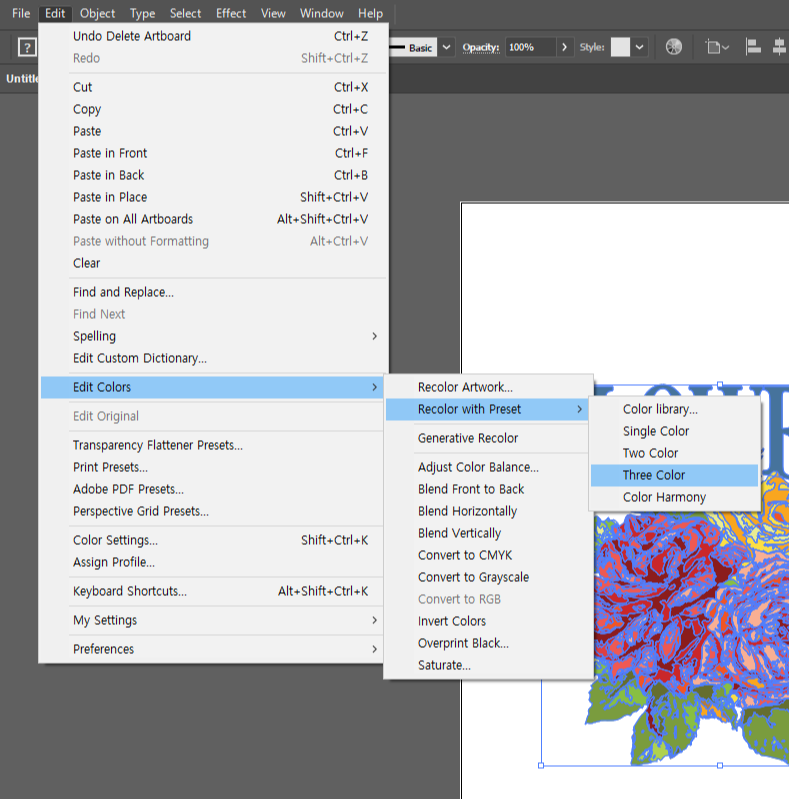The width and height of the screenshot is (789, 799).
Task: Open the Recolor Artwork globe icon
Action: pos(674,47)
